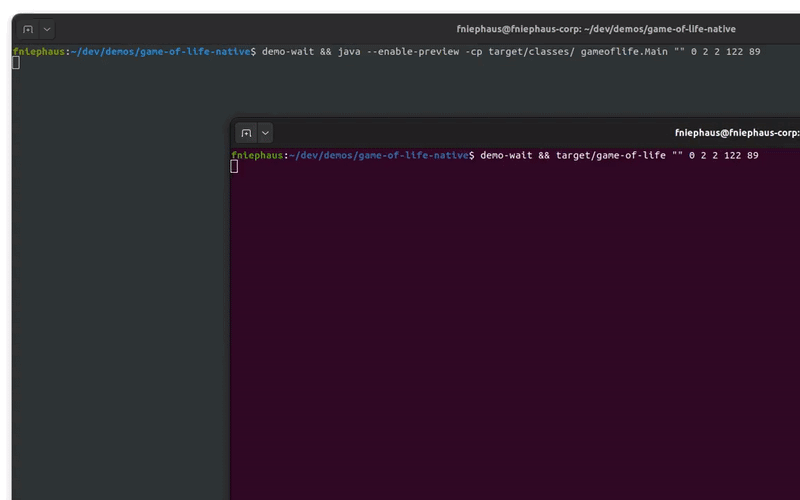
Task: Click the purple terminal's title bar text
Action: tap(736, 133)
